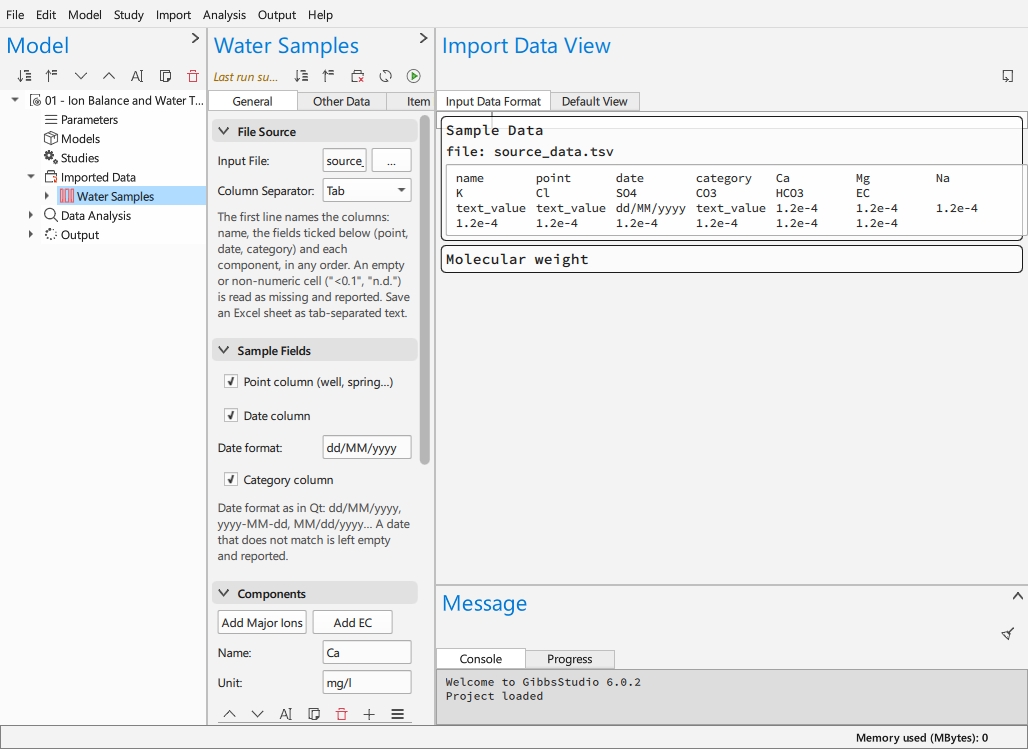Image resolution: width=1028 pixels, height=749 pixels.
Task: Click the Water Samples expand-all icon
Action: (x=301, y=76)
